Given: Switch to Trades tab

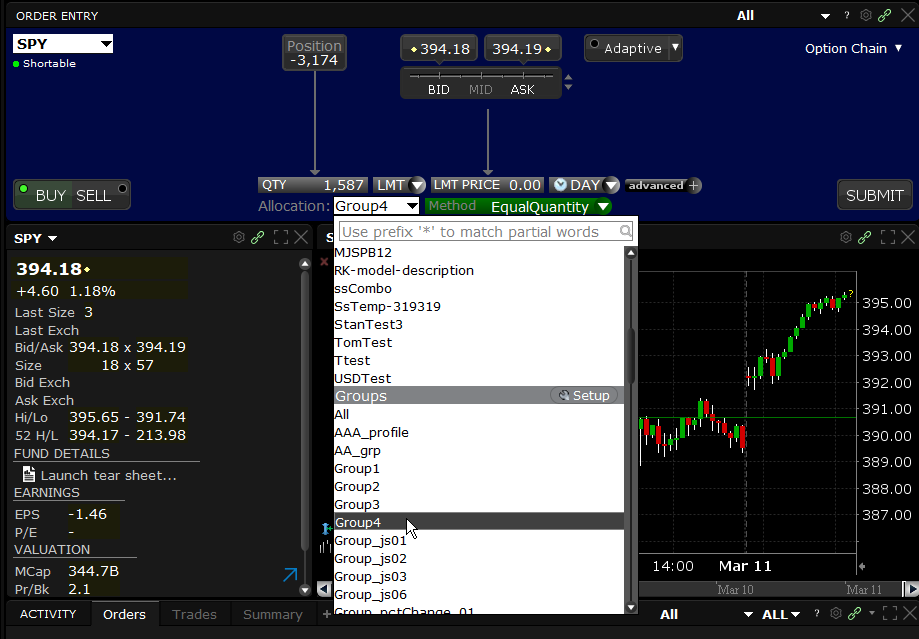Looking at the screenshot, I should tap(194, 614).
